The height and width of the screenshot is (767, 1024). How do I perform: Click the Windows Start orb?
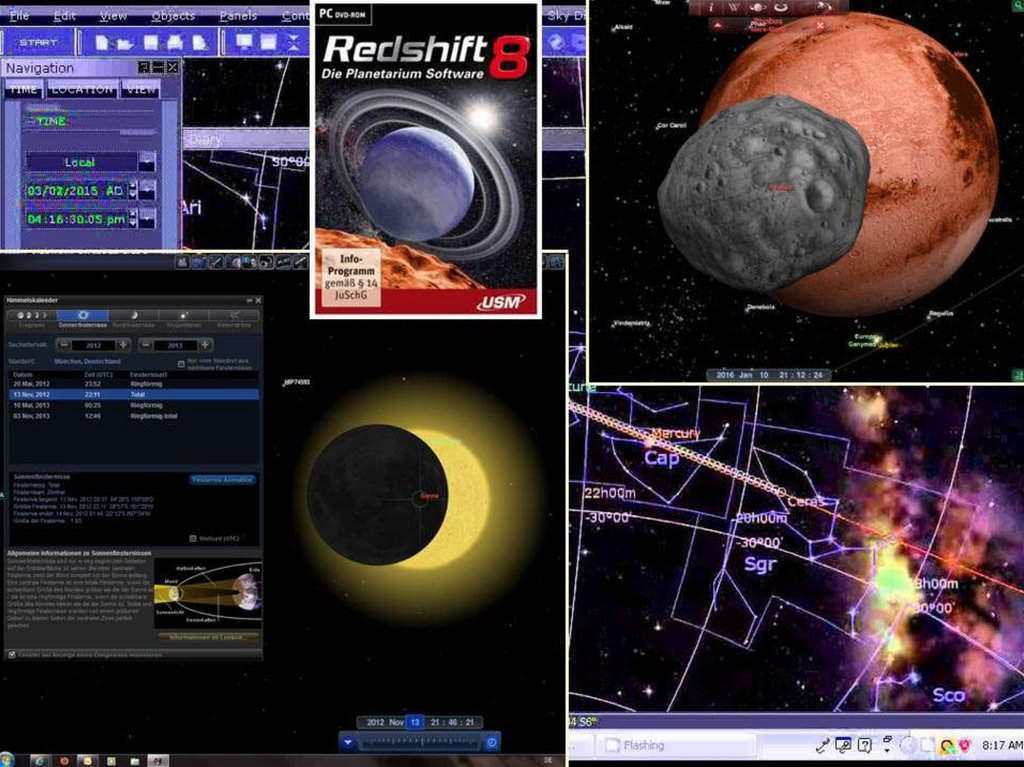pos(7,760)
